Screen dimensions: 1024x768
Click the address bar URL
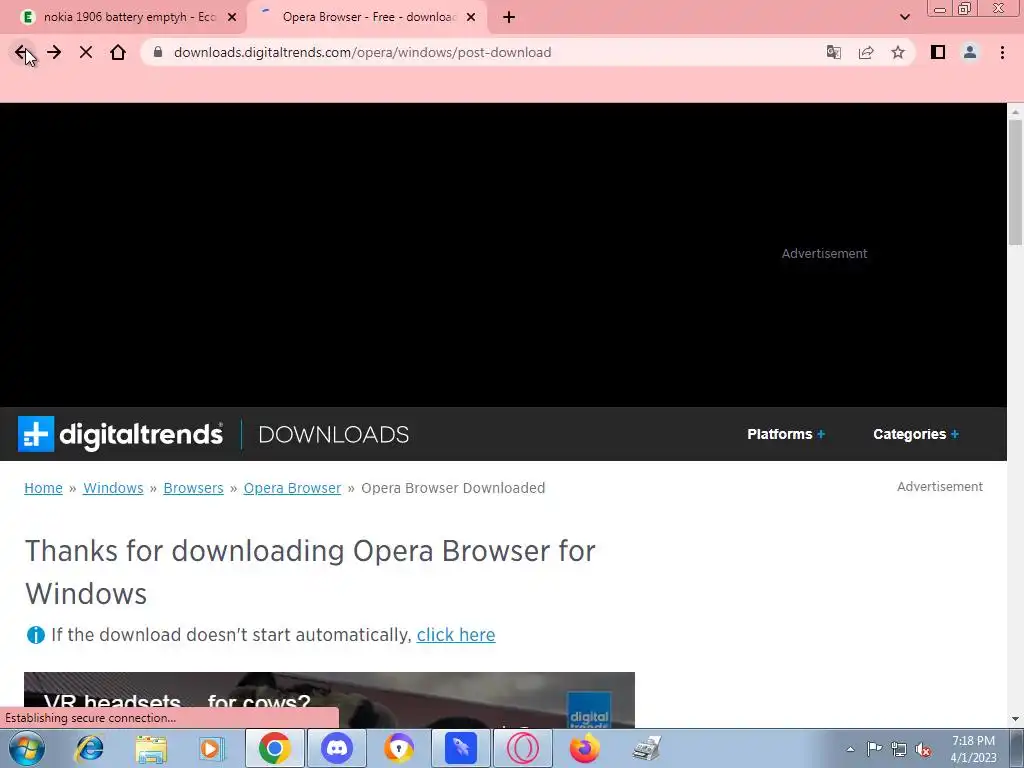(x=362, y=52)
